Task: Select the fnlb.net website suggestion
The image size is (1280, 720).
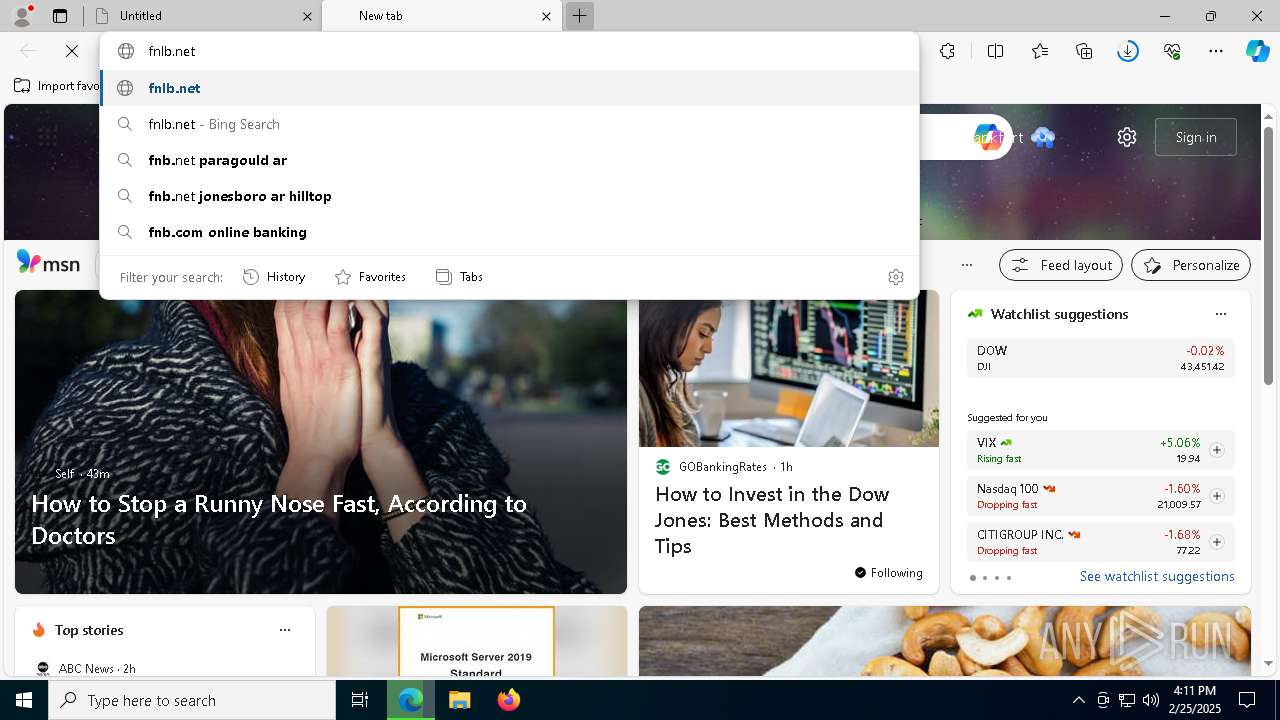Action: [x=509, y=88]
